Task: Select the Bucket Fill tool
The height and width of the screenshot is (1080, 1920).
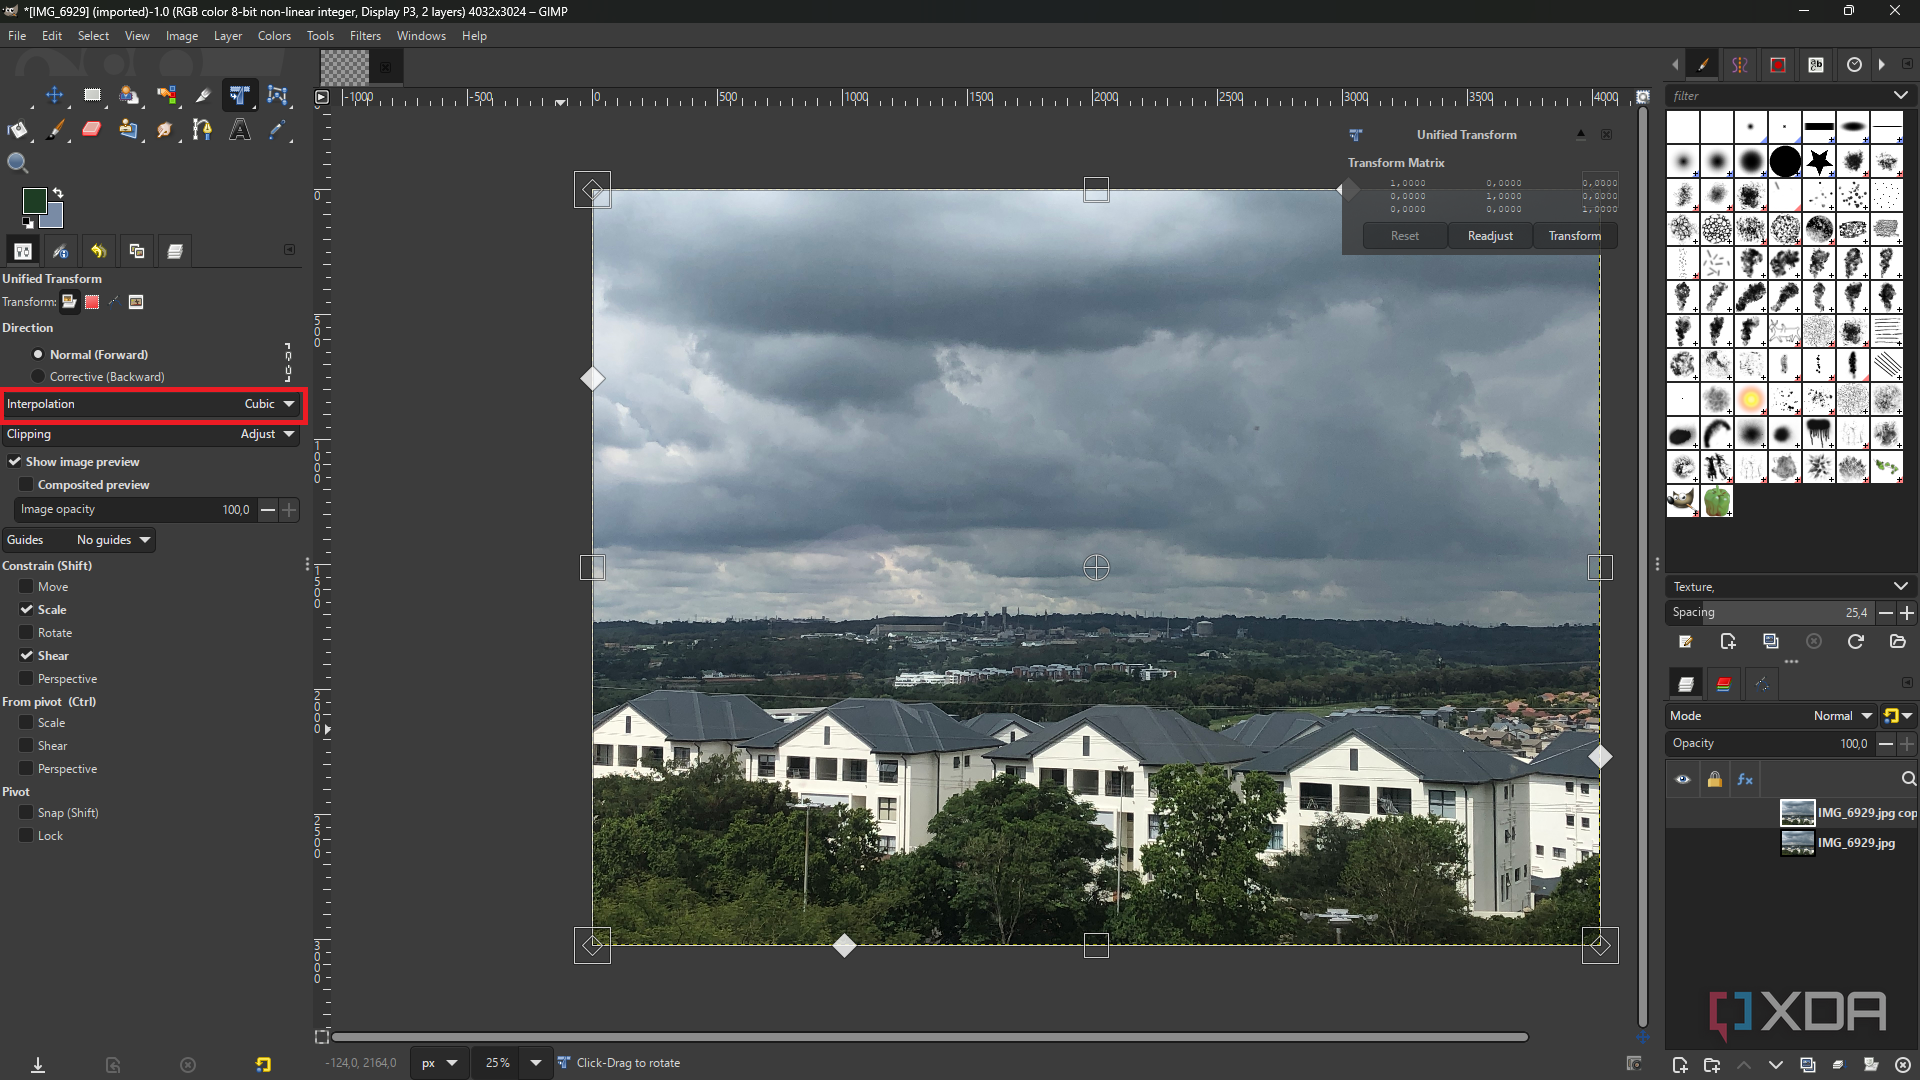Action: [x=18, y=129]
